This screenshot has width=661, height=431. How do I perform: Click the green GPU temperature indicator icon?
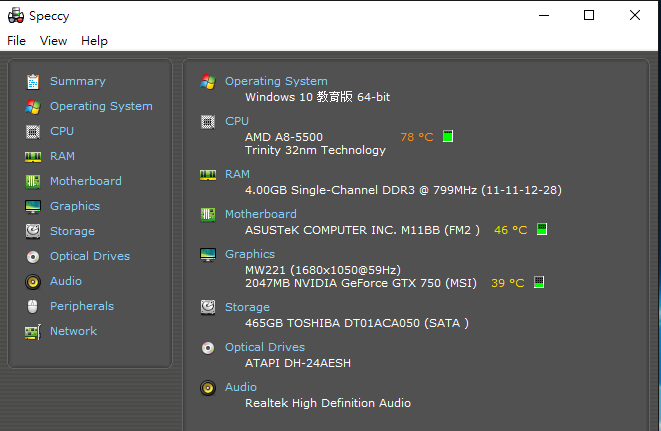[x=539, y=282]
